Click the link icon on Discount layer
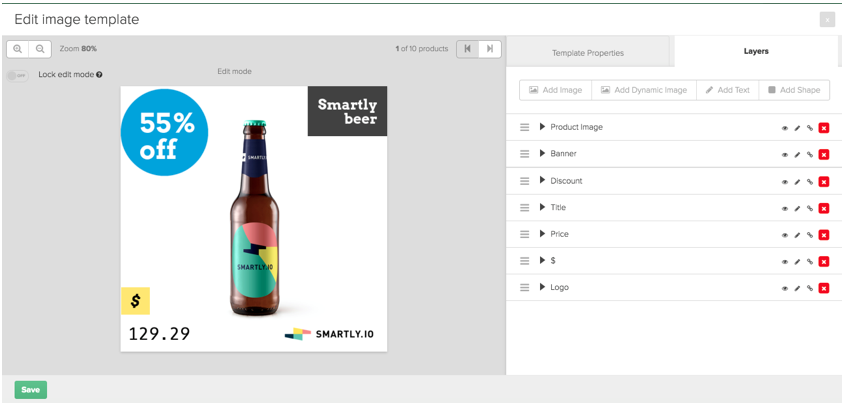Image resolution: width=845 pixels, height=403 pixels. click(809, 182)
